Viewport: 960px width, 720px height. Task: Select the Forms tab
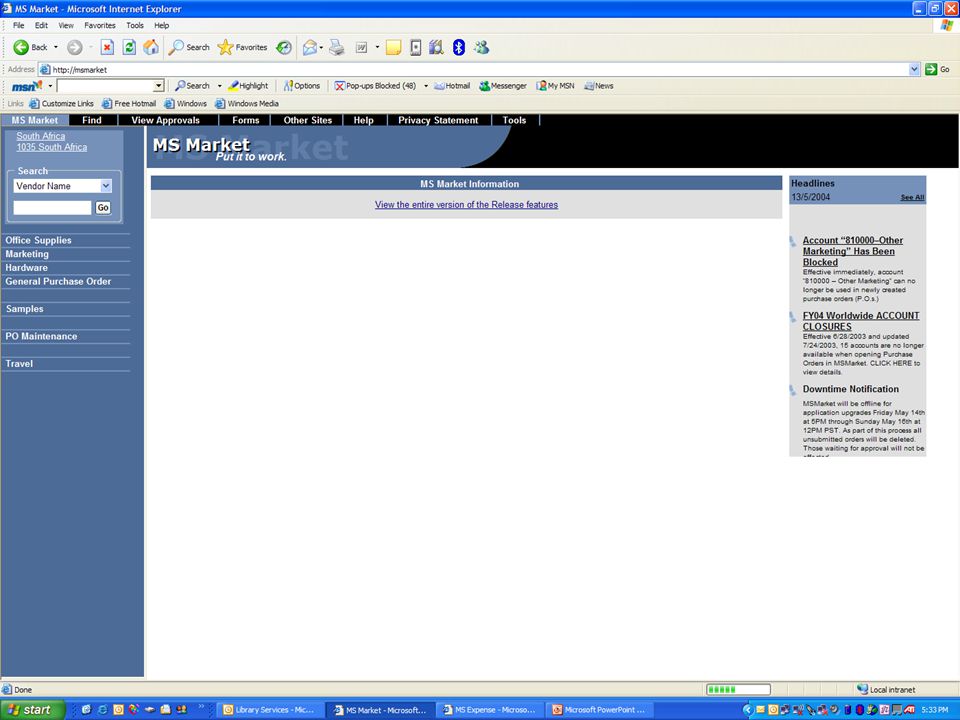[x=246, y=120]
